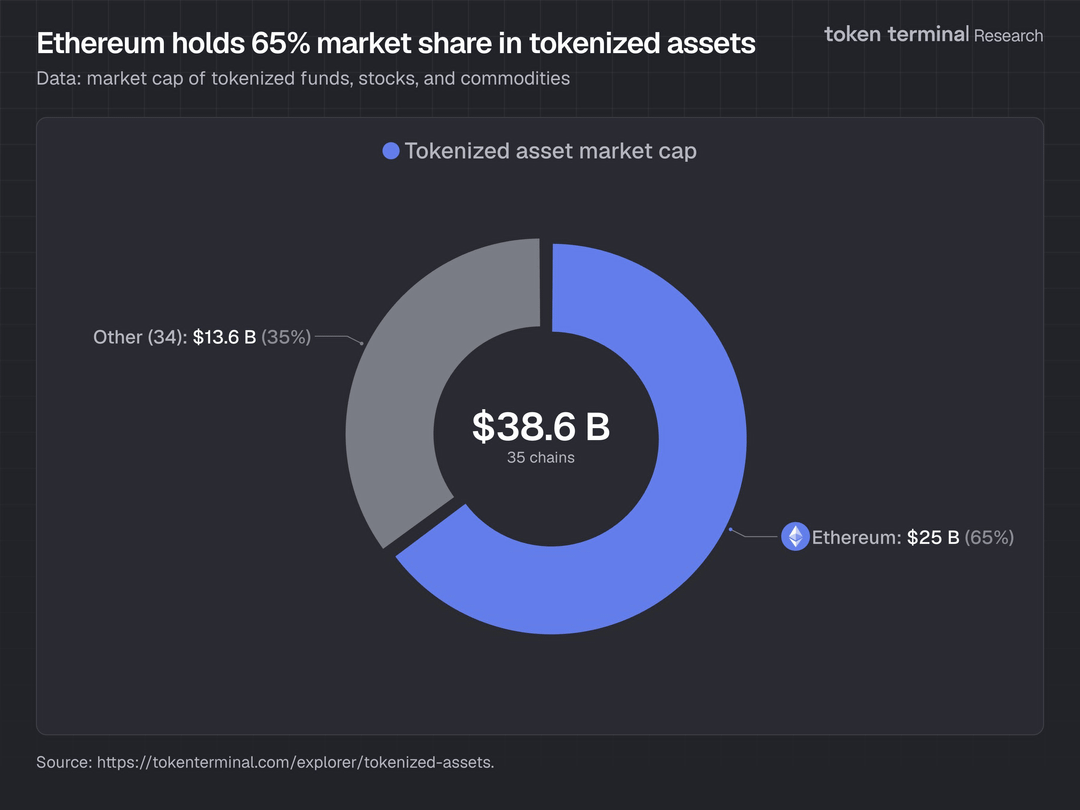The height and width of the screenshot is (810, 1080).
Task: Click the token terminal logo text
Action: [896, 34]
